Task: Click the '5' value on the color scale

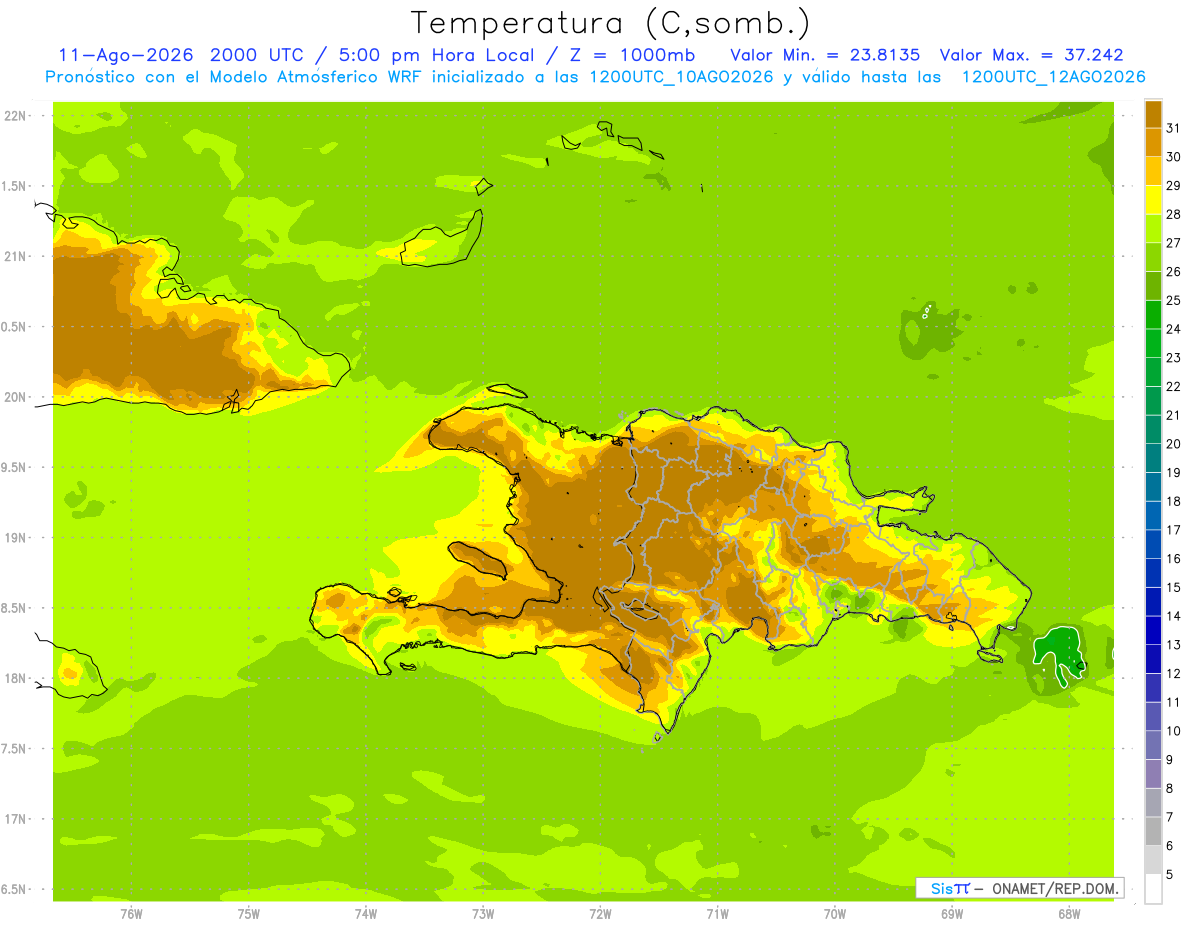Action: click(x=1170, y=875)
